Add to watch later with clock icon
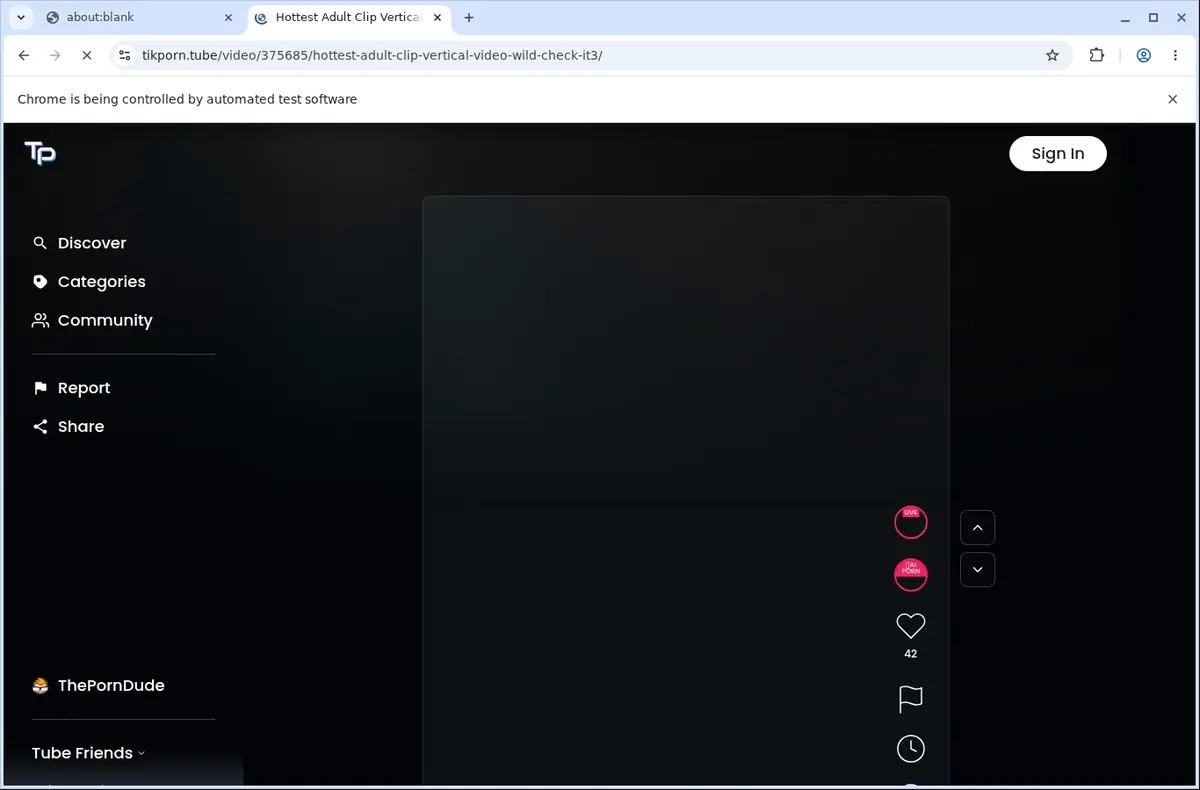Image resolution: width=1200 pixels, height=790 pixels. point(910,748)
